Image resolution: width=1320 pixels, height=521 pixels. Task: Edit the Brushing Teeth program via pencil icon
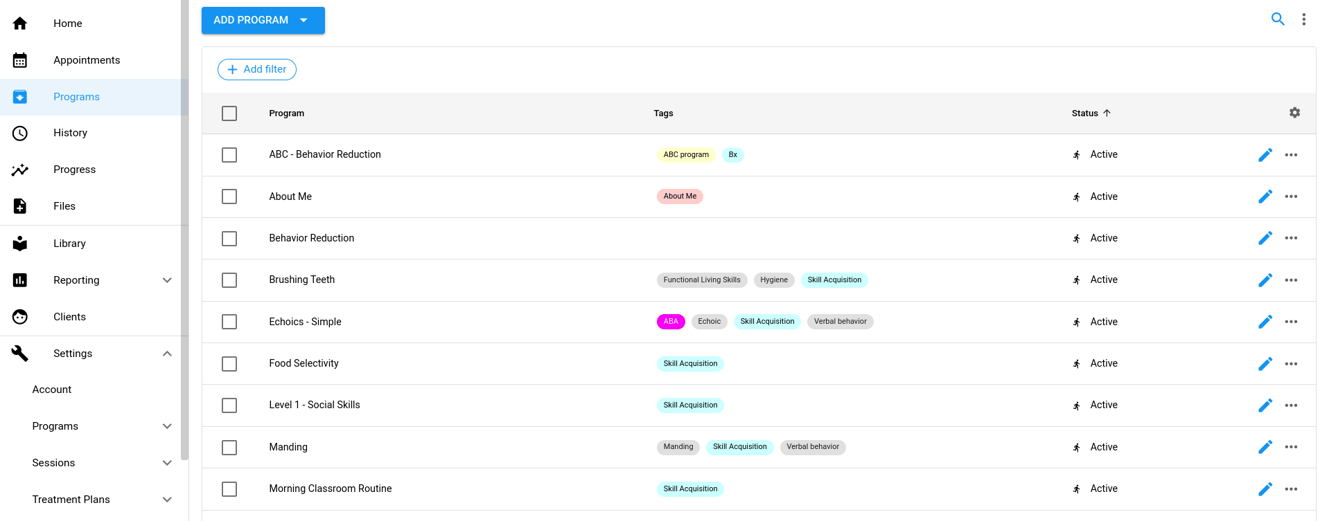tap(1264, 280)
